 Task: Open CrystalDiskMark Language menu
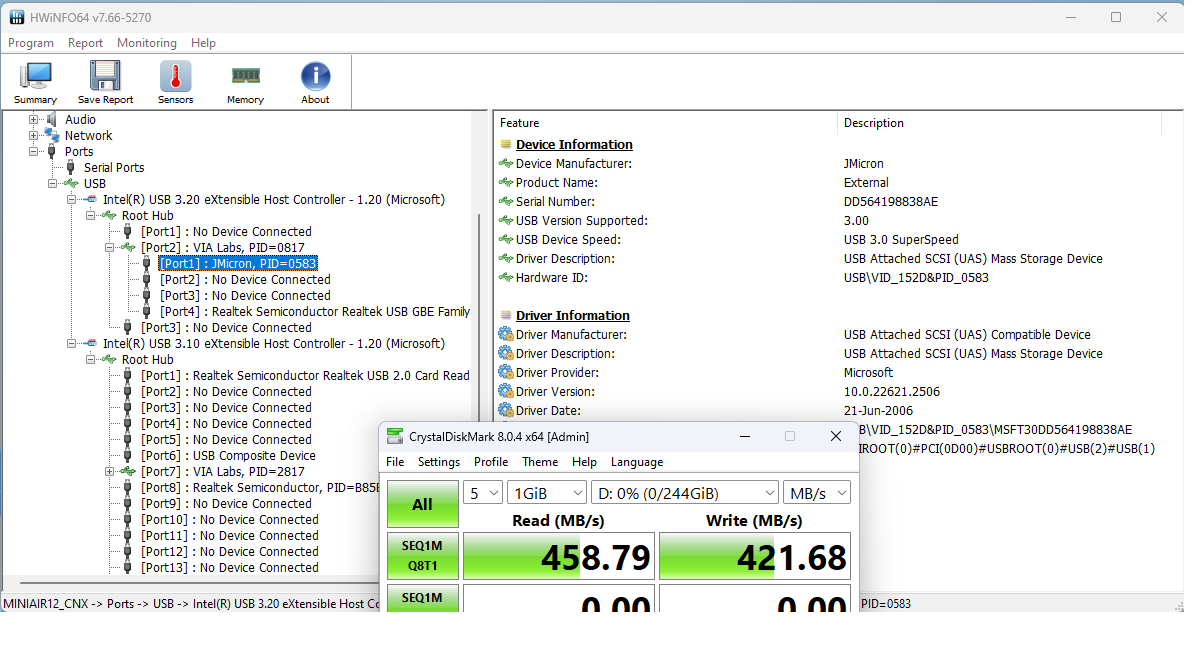tap(637, 462)
